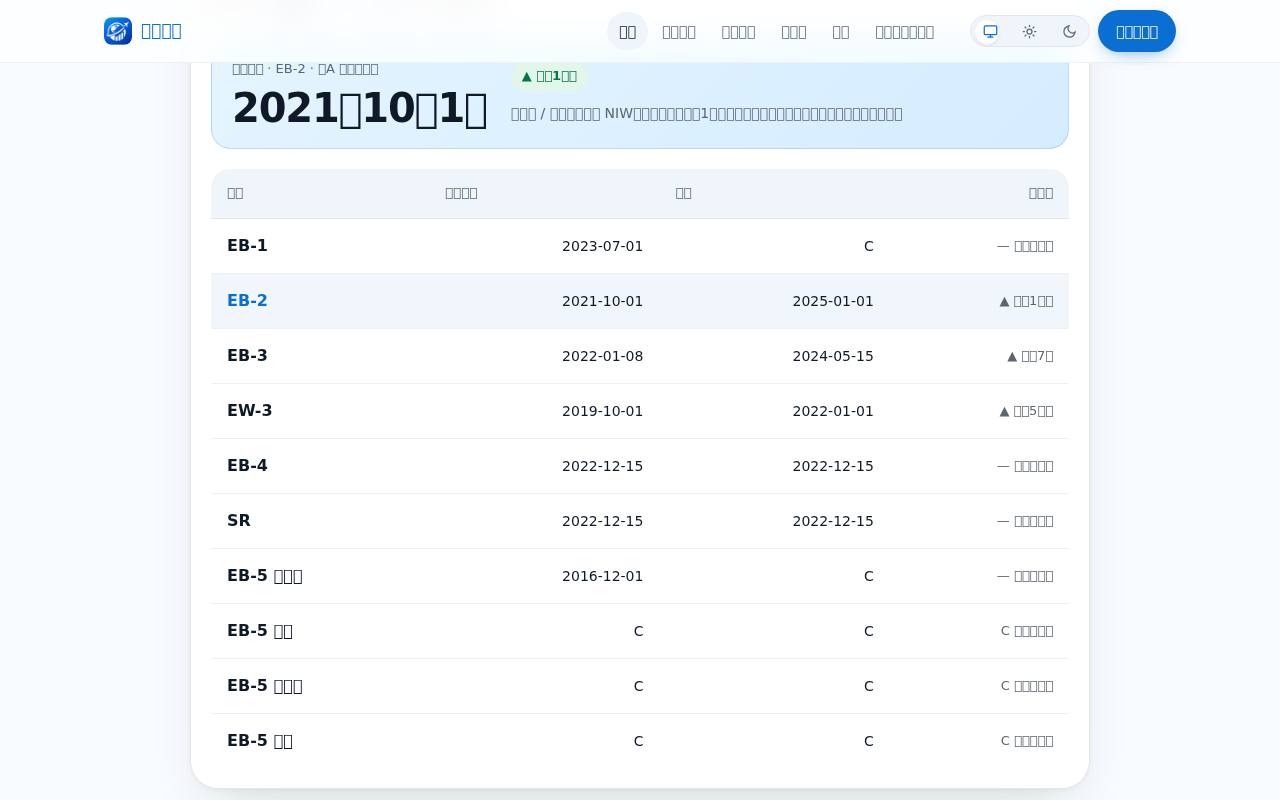
Task: Click the no-change dash cell in EB-4 row
Action: point(1025,466)
